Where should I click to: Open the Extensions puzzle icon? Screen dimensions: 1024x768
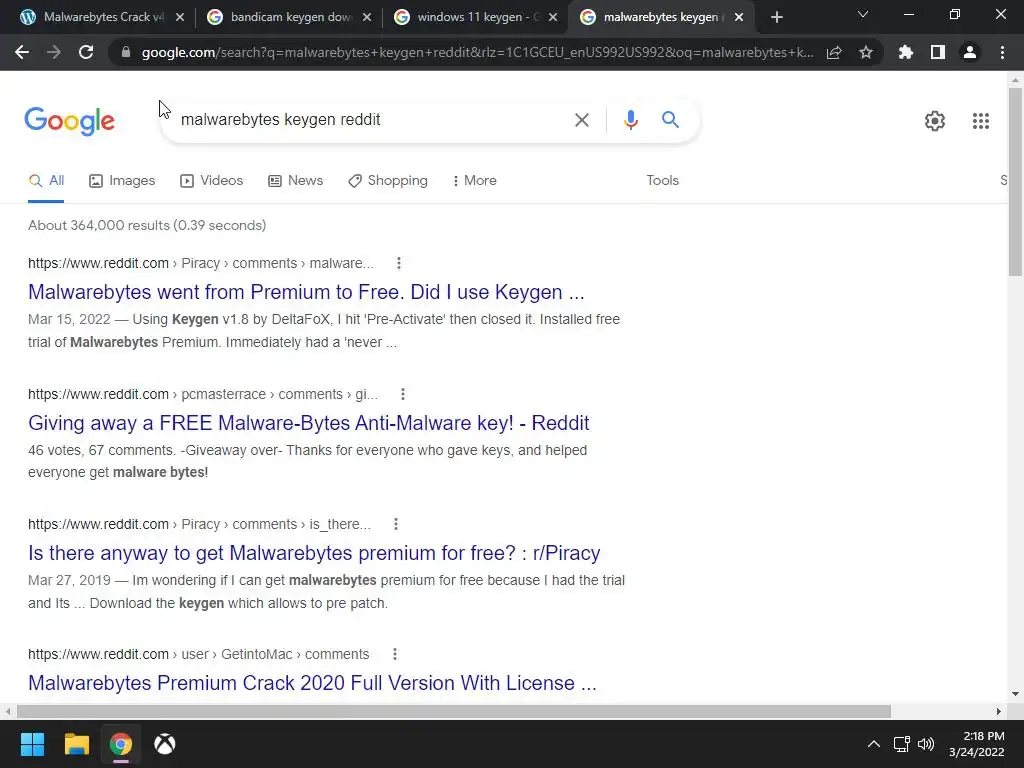[906, 52]
